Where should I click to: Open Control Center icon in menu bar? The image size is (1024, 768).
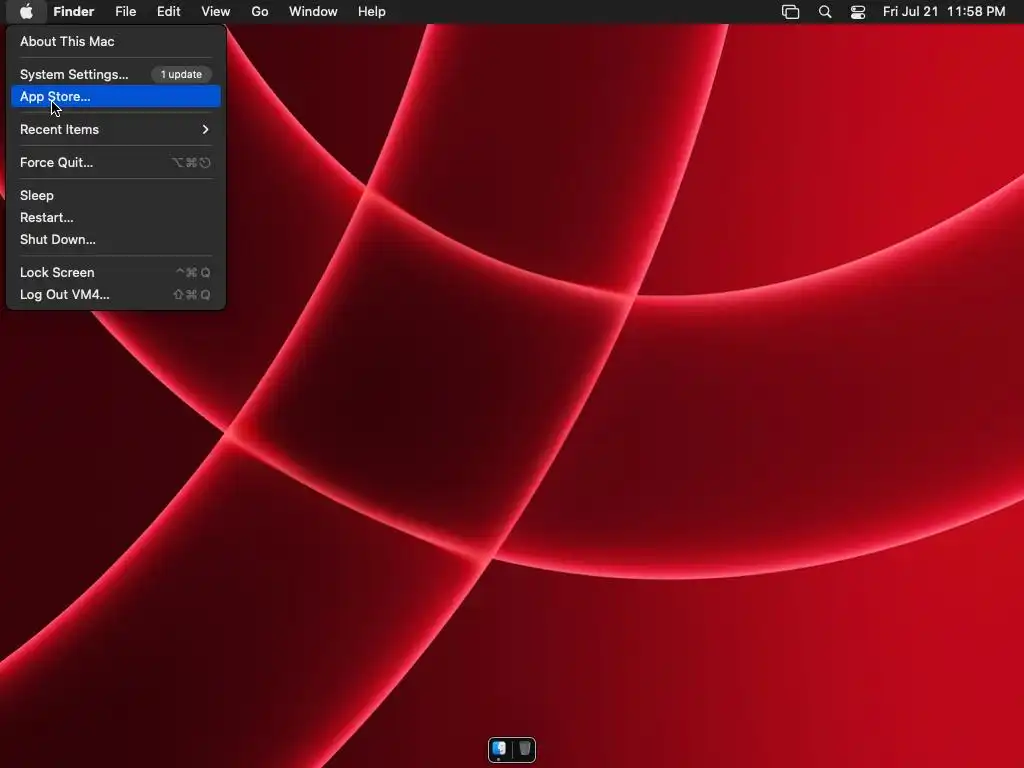click(857, 12)
